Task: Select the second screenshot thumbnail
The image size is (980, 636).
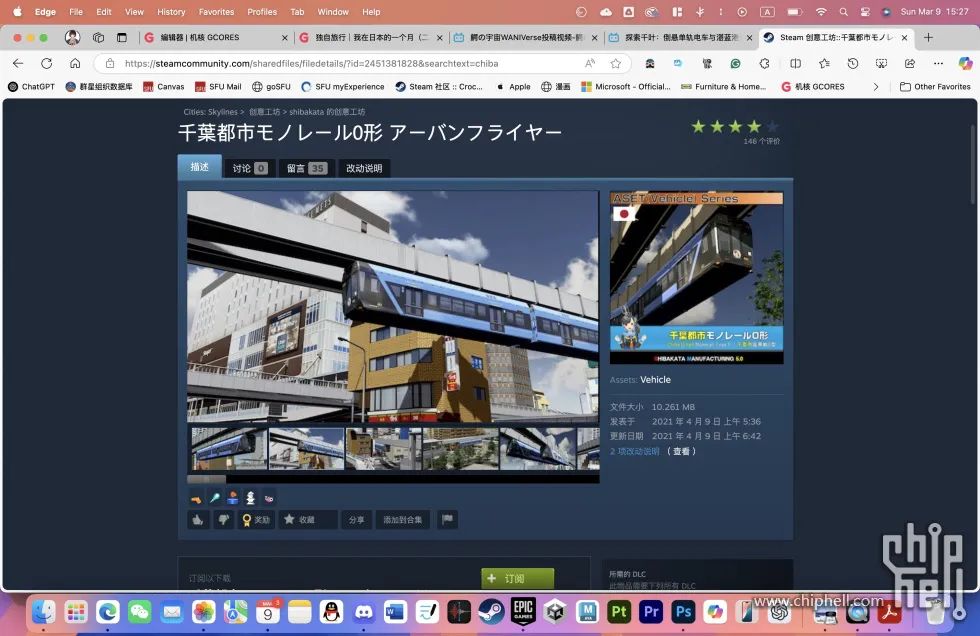Action: [306, 448]
